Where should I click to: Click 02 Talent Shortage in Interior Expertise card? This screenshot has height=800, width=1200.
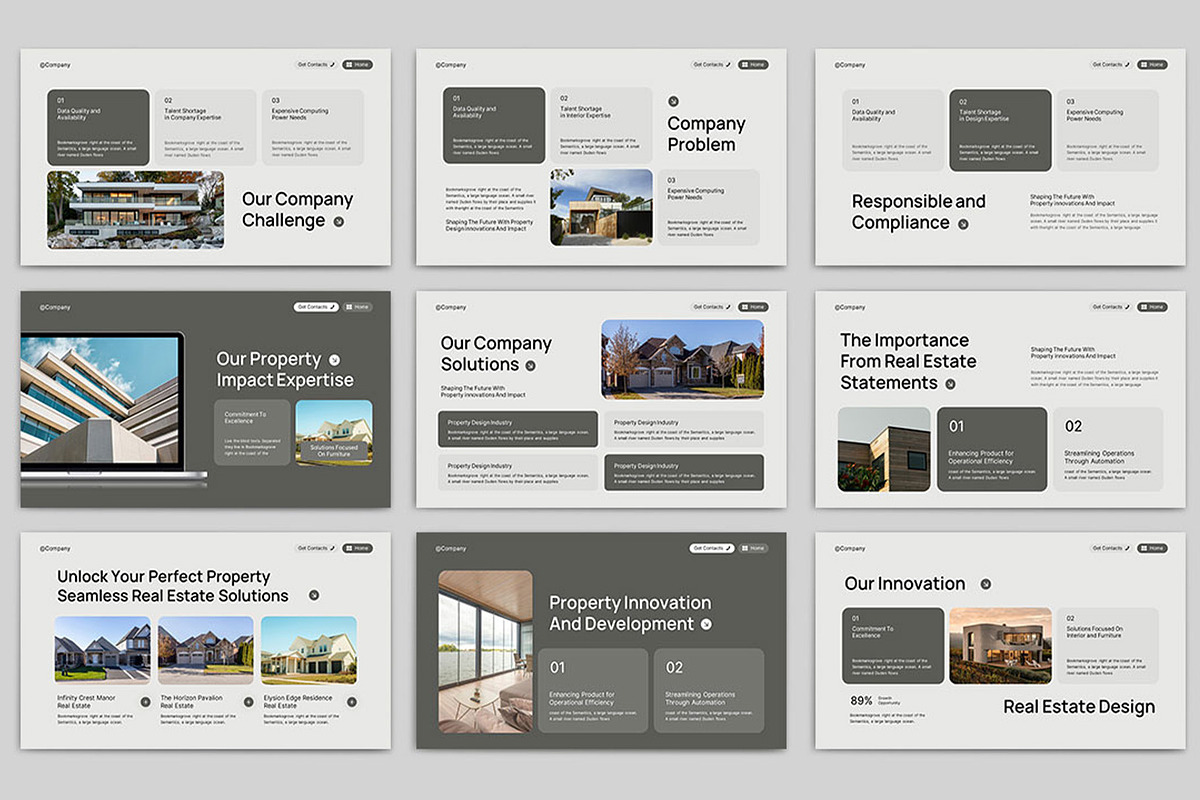601,125
